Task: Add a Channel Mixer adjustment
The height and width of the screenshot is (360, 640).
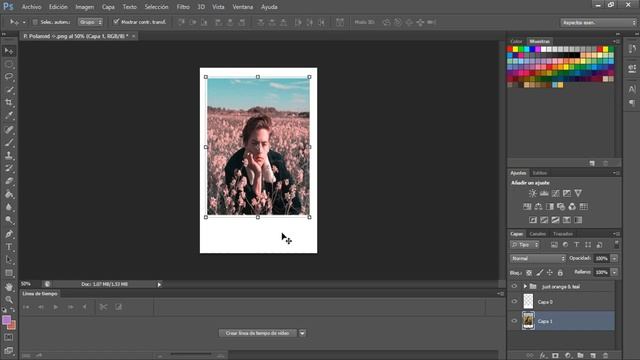Action: [x=572, y=207]
